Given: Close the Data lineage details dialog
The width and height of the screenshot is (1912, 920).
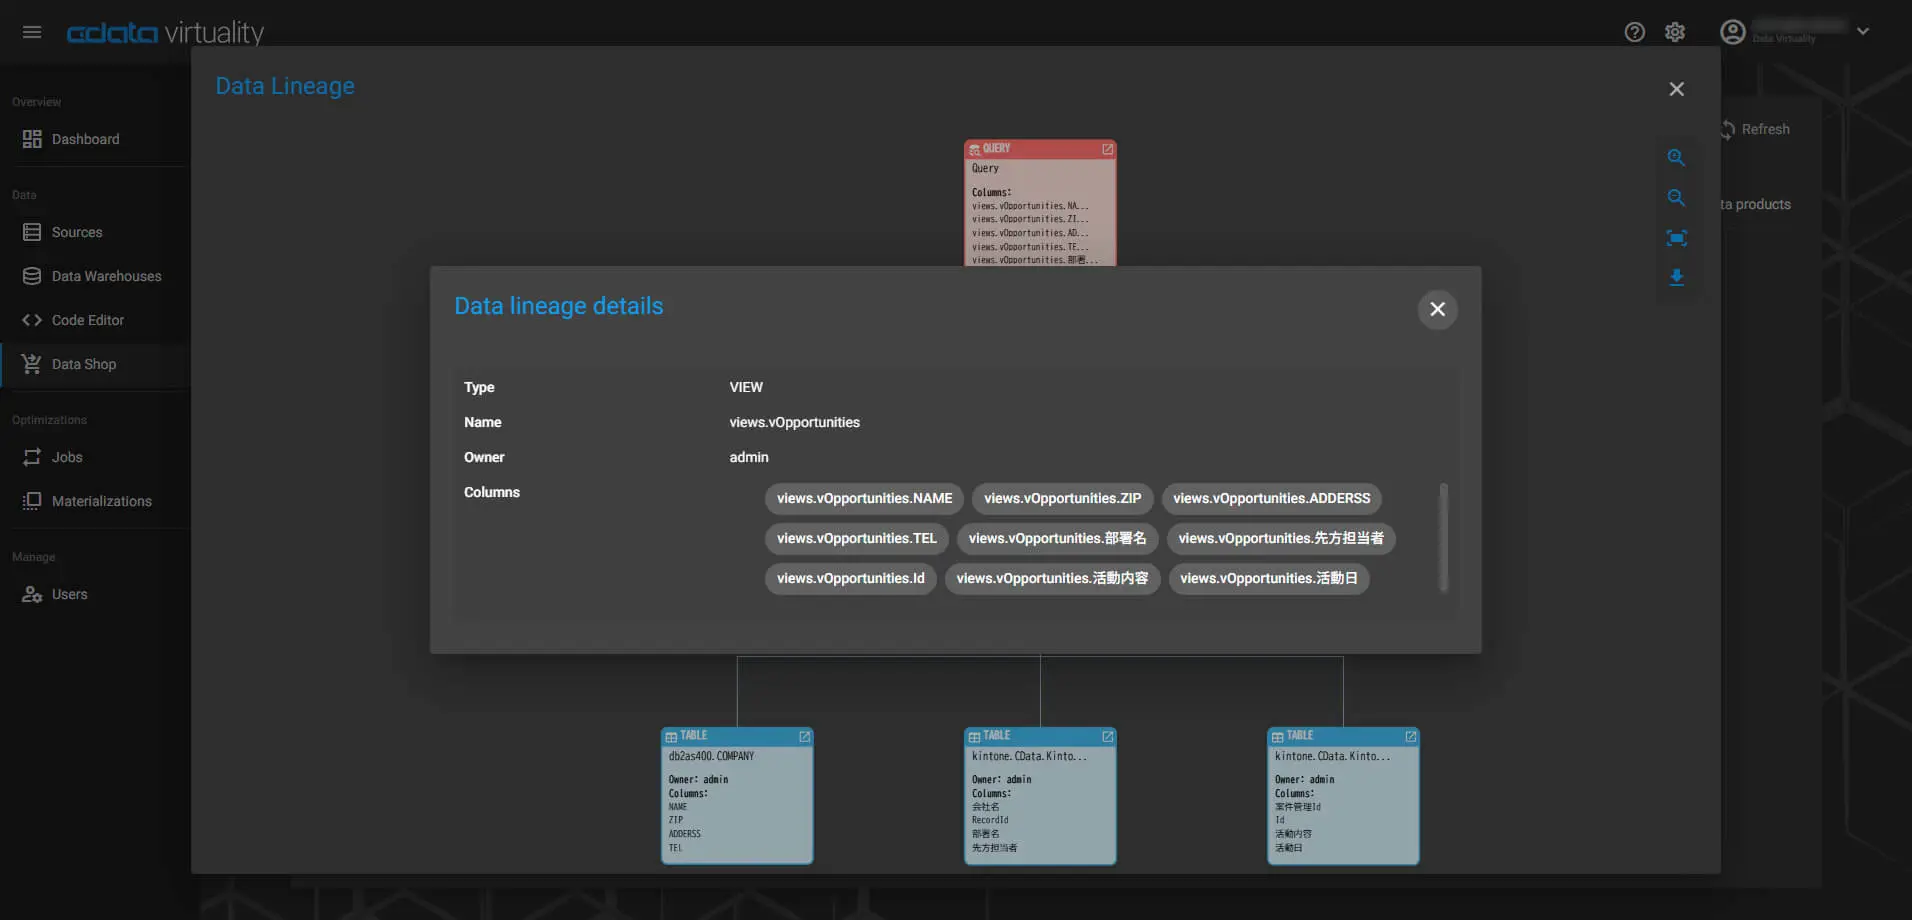Looking at the screenshot, I should 1437,309.
